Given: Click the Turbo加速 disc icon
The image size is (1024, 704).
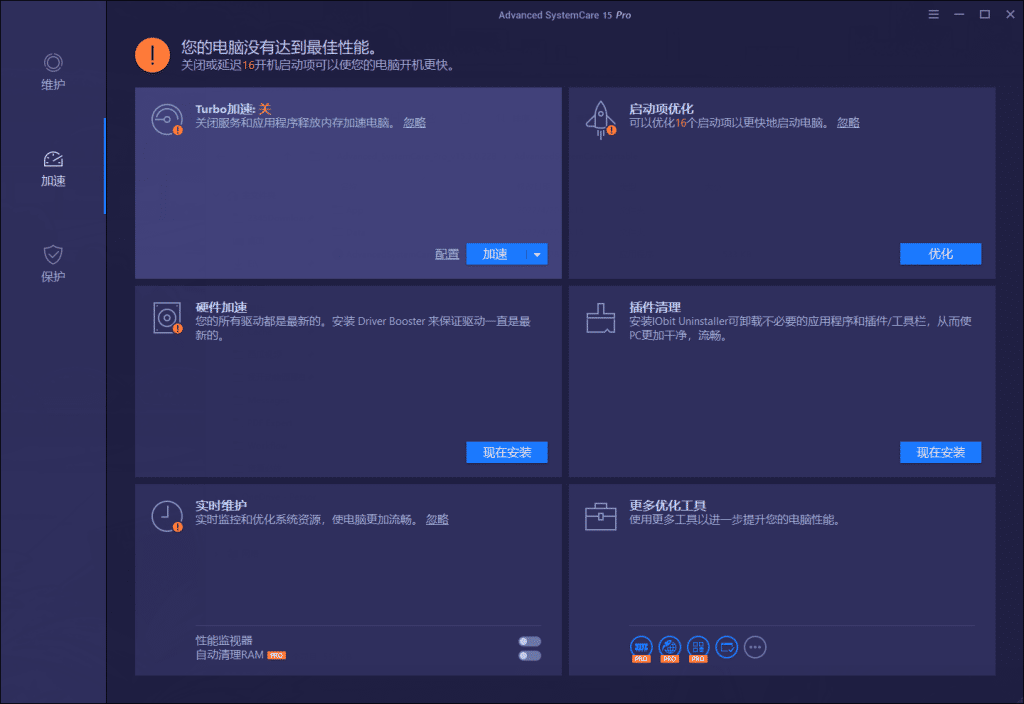Looking at the screenshot, I should pyautogui.click(x=167, y=120).
